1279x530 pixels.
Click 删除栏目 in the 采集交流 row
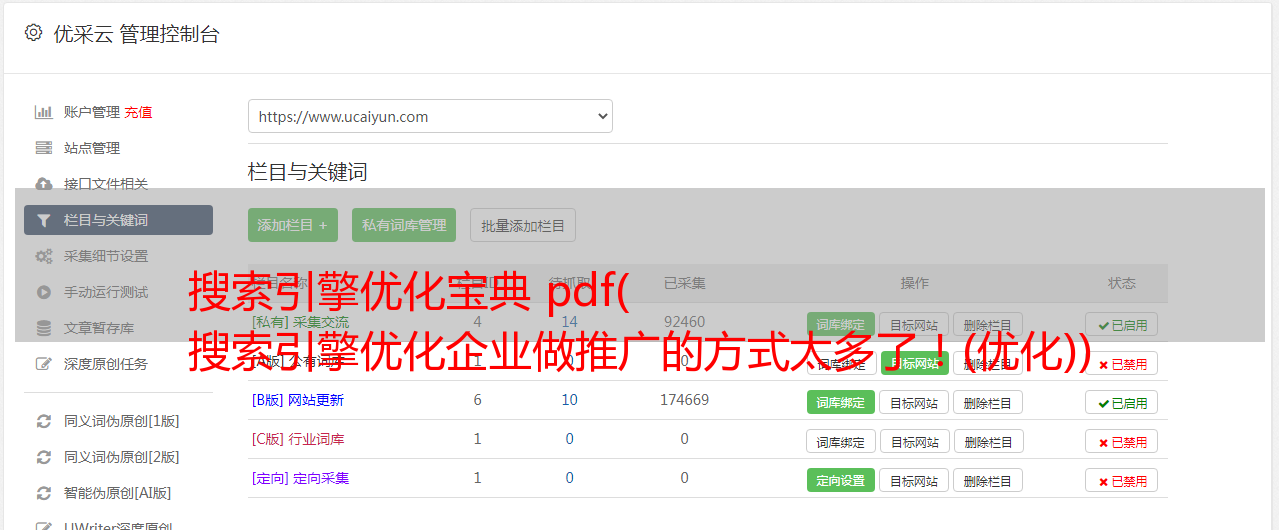[x=988, y=325]
